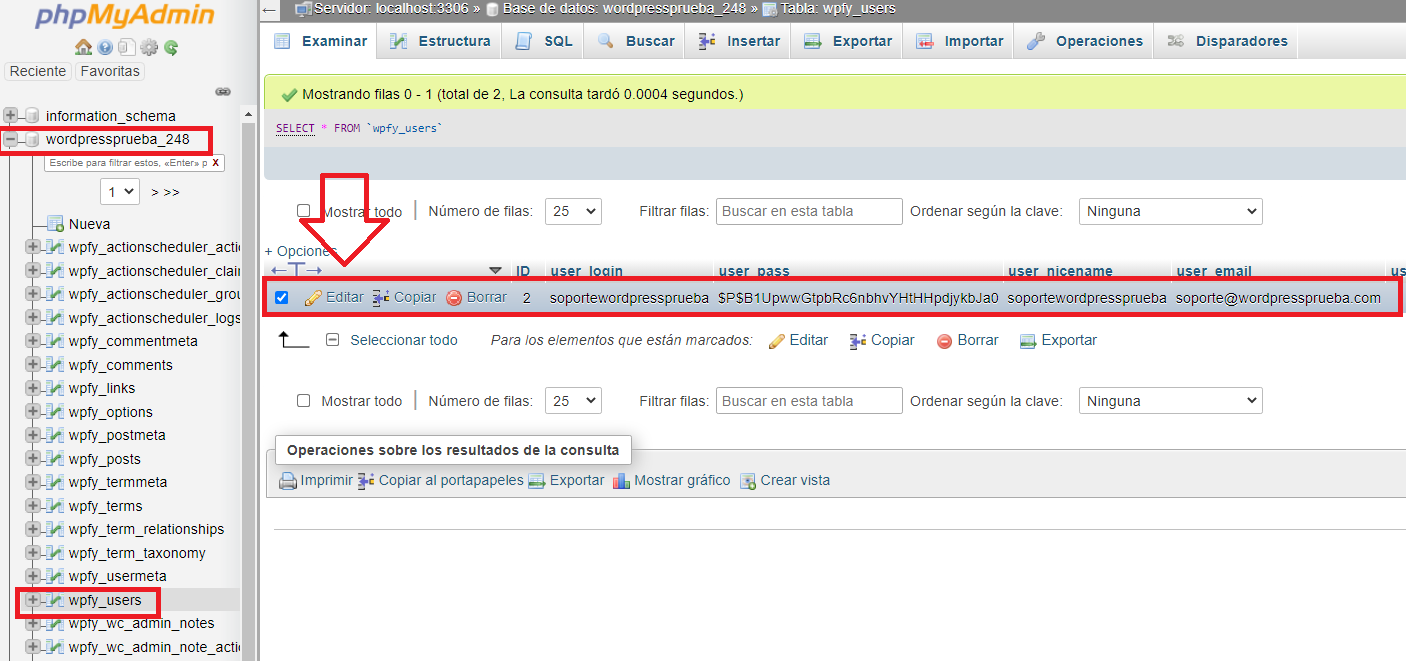Image resolution: width=1406 pixels, height=661 pixels.
Task: Open the settings gear icon in sidebar
Action: (149, 47)
